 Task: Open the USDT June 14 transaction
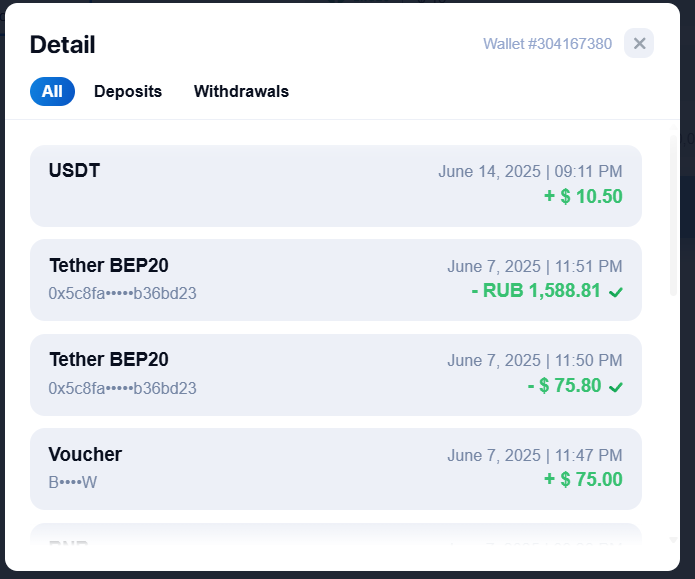(x=336, y=186)
